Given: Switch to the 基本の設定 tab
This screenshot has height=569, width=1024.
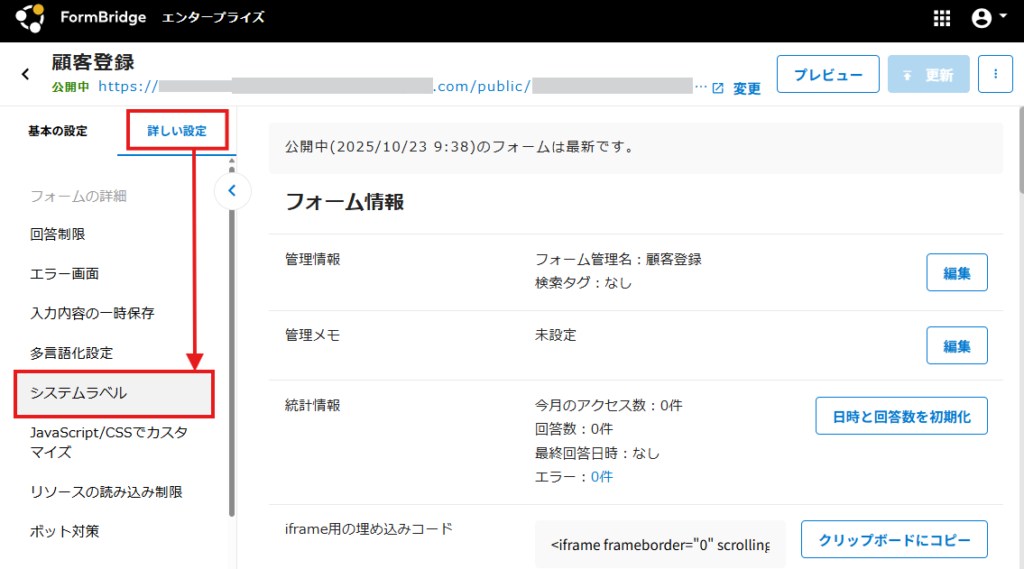Looking at the screenshot, I should (x=58, y=131).
